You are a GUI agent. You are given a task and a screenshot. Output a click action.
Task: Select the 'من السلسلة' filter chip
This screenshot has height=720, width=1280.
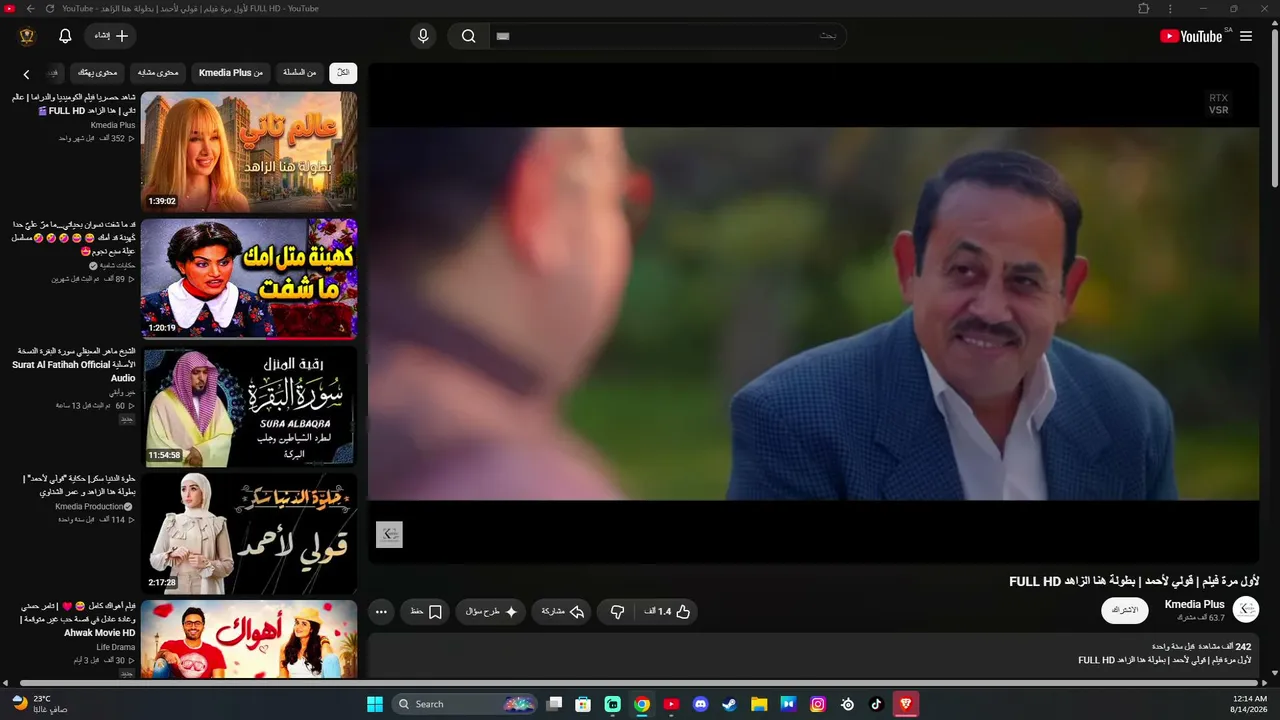click(x=300, y=72)
